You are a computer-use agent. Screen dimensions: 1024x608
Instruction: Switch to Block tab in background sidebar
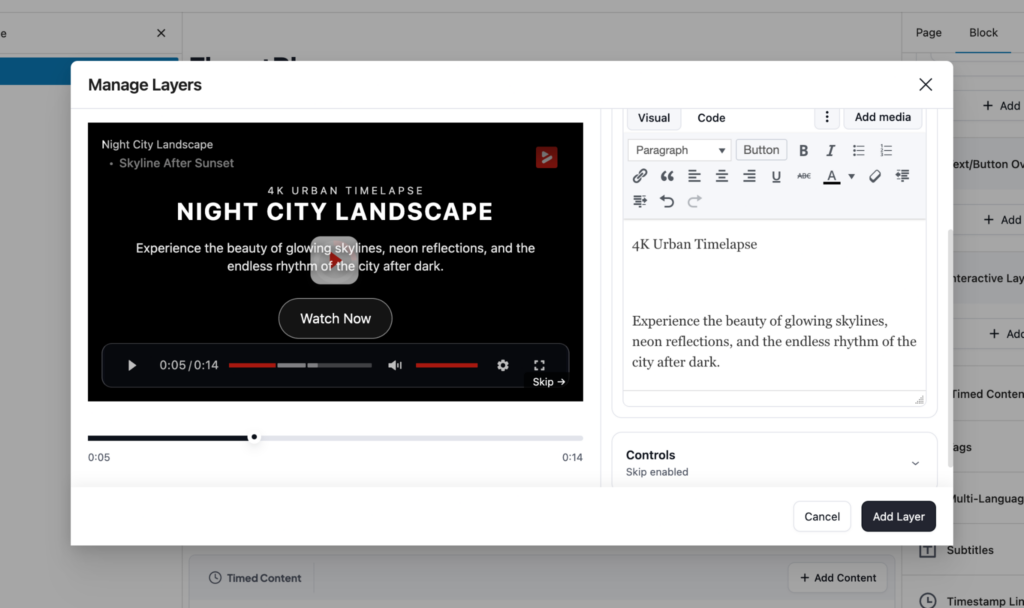[x=983, y=33]
